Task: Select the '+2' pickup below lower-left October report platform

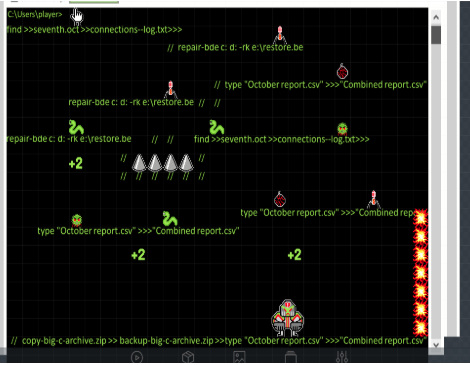Action: coord(138,255)
